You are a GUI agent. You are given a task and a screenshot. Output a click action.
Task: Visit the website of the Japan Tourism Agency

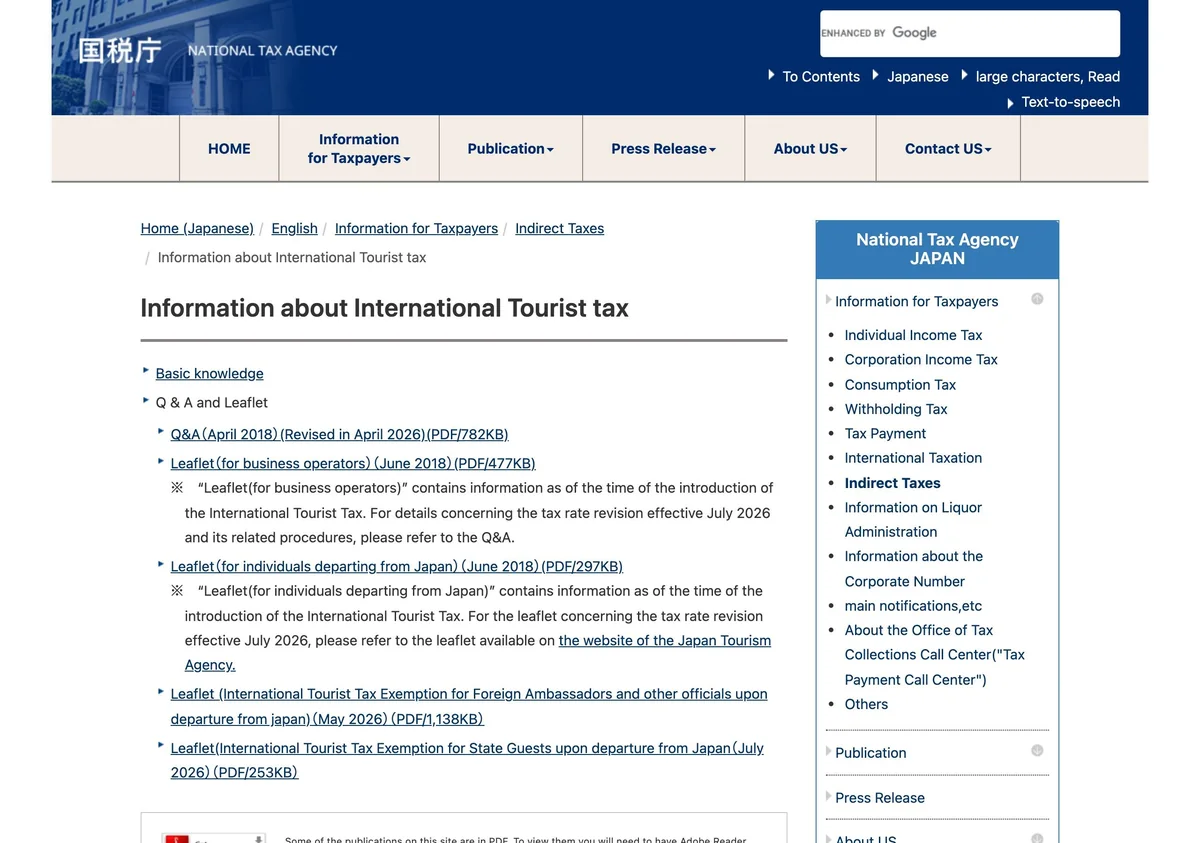click(665, 640)
